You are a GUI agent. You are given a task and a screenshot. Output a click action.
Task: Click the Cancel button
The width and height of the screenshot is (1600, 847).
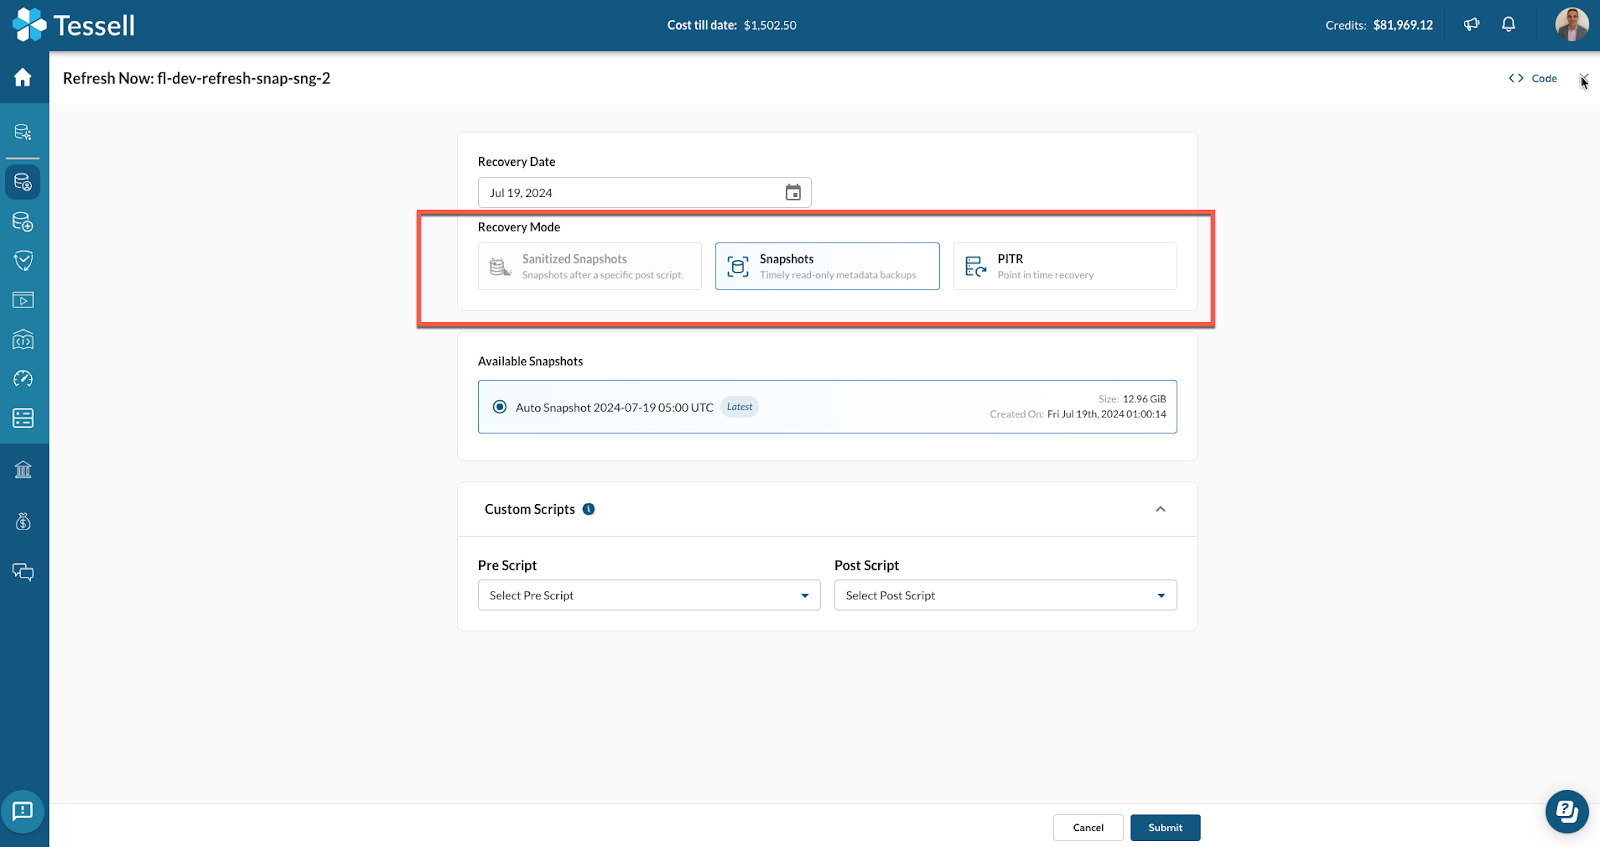coord(1088,828)
